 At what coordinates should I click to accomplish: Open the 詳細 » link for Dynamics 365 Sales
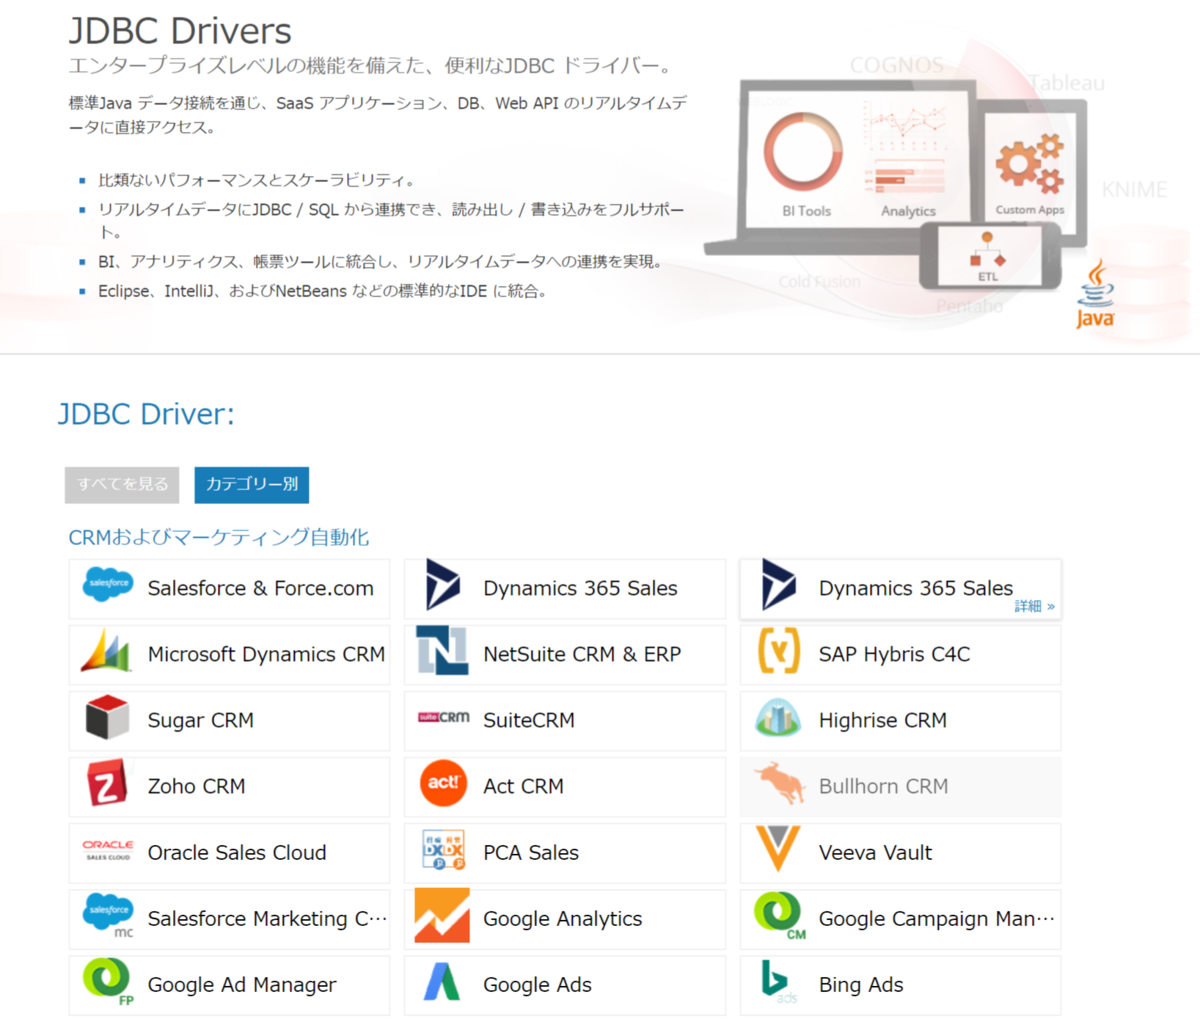pyautogui.click(x=1034, y=606)
